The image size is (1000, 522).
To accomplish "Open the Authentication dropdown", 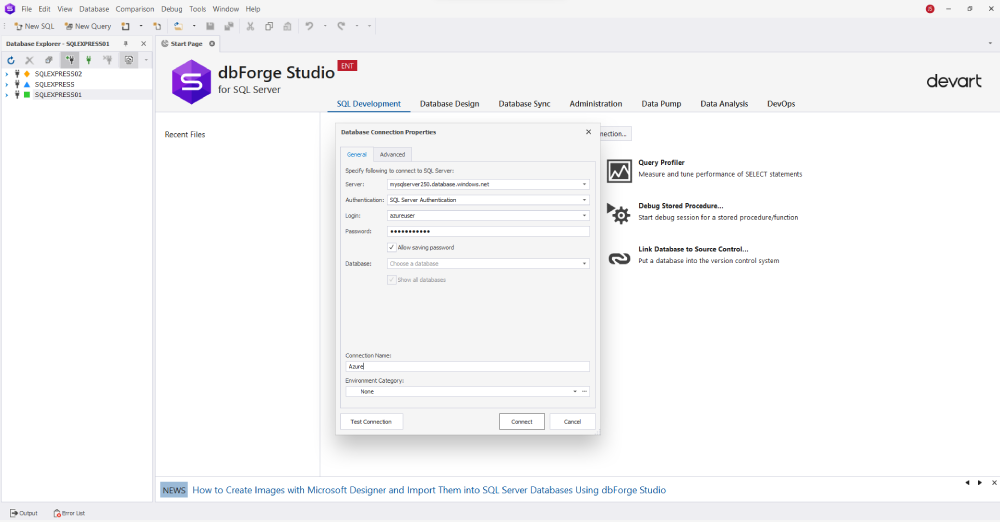I will pyautogui.click(x=584, y=200).
